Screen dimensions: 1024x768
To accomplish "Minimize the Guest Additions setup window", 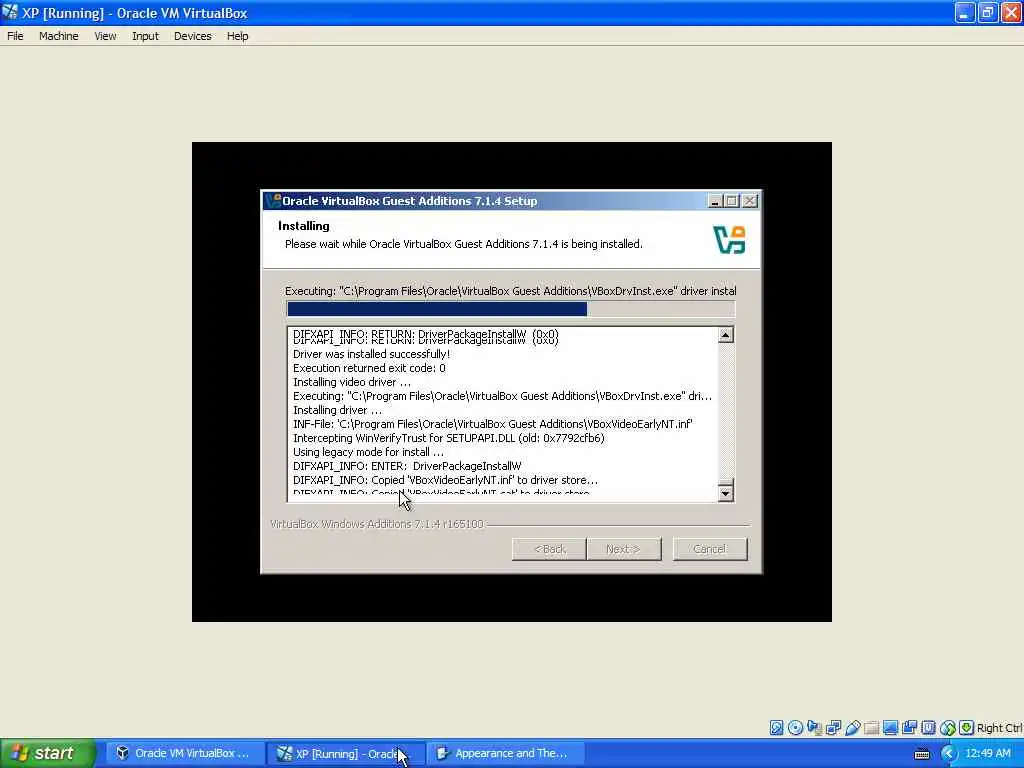I will [x=715, y=201].
